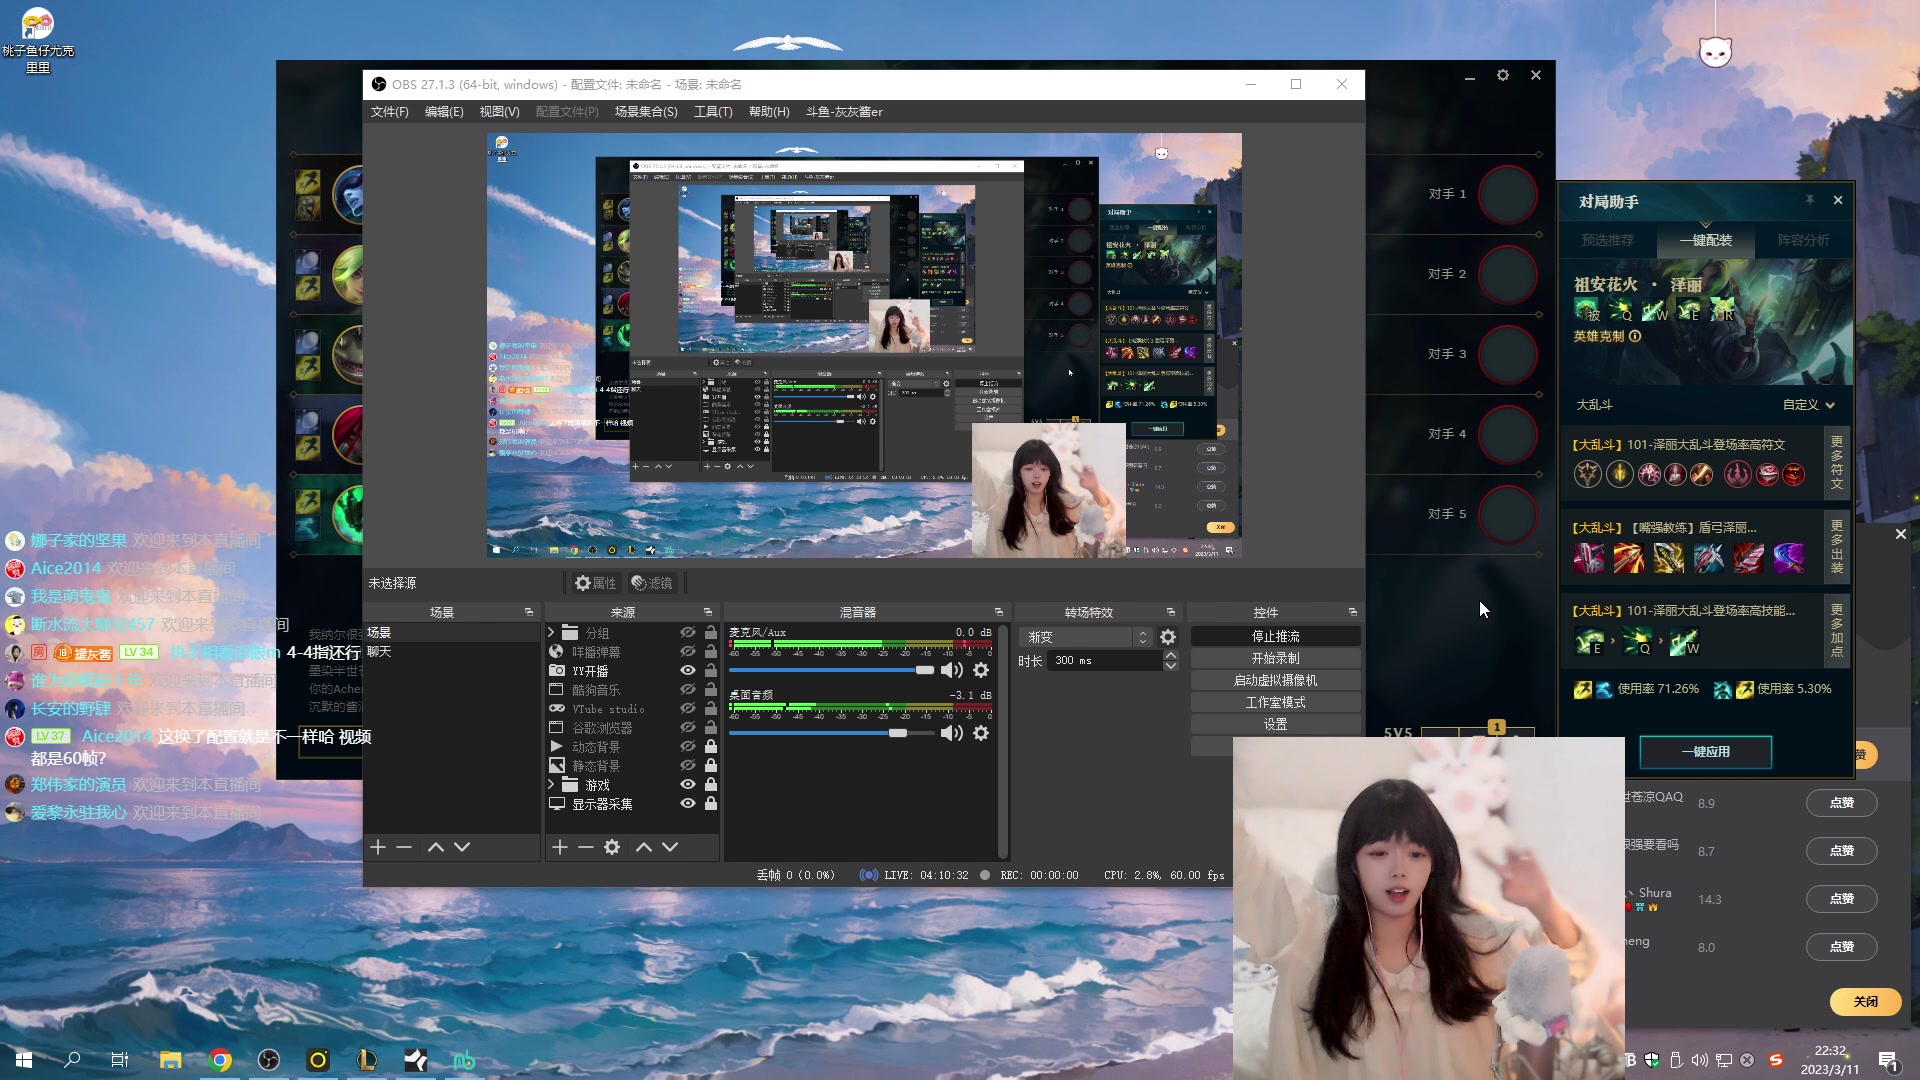The width and height of the screenshot is (1920, 1080).
Task: Undock the 场景 panel via its popout icon
Action: 529,612
